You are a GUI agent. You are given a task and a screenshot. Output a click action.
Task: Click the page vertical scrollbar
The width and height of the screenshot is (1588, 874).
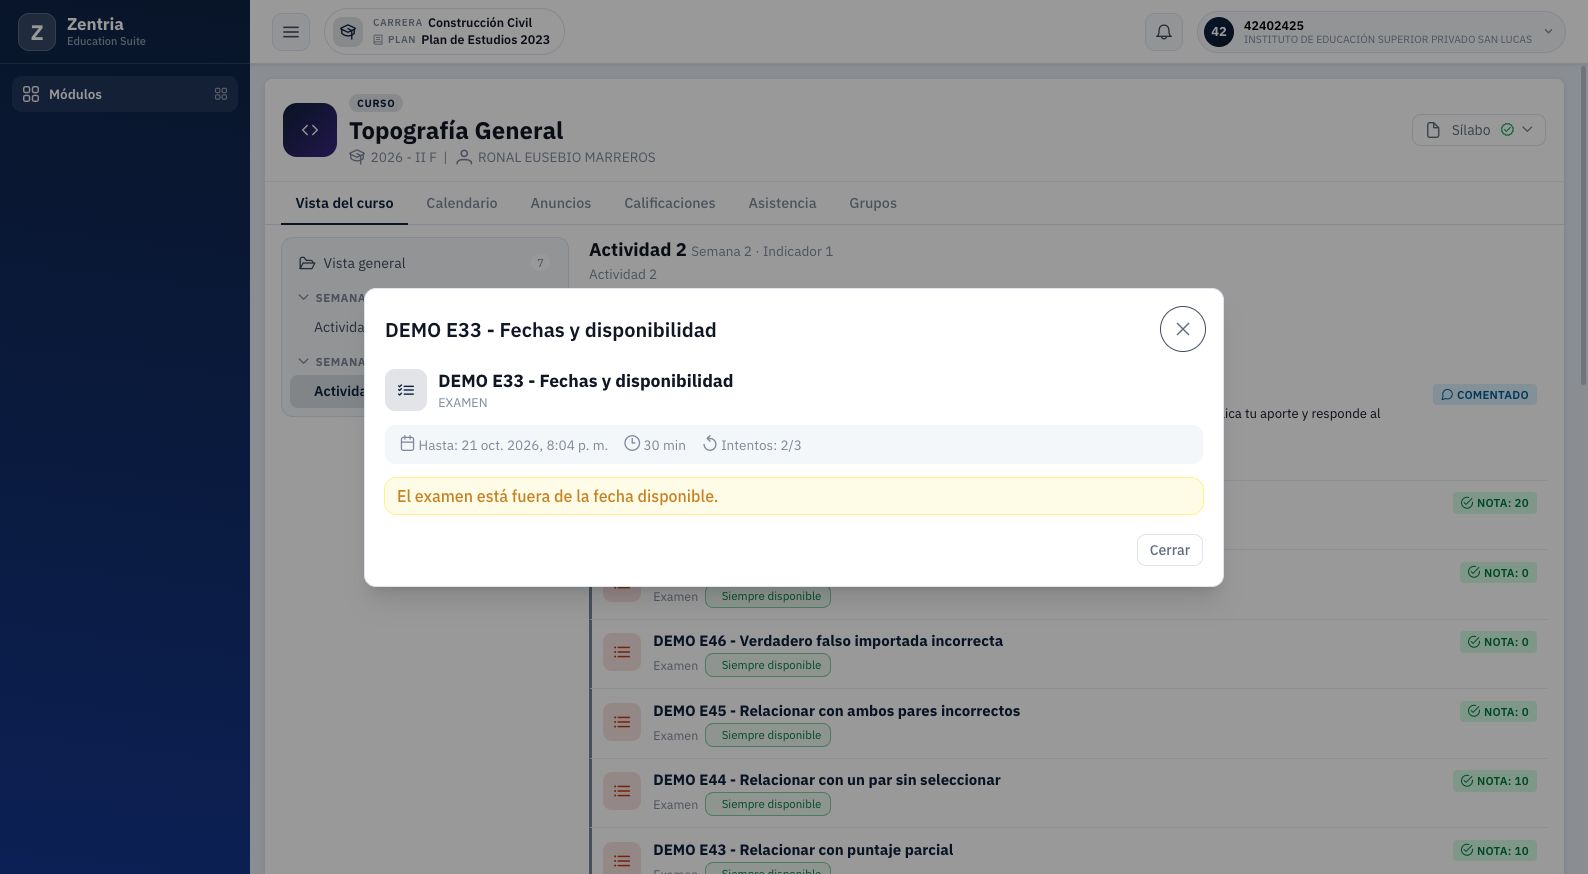(1582, 225)
